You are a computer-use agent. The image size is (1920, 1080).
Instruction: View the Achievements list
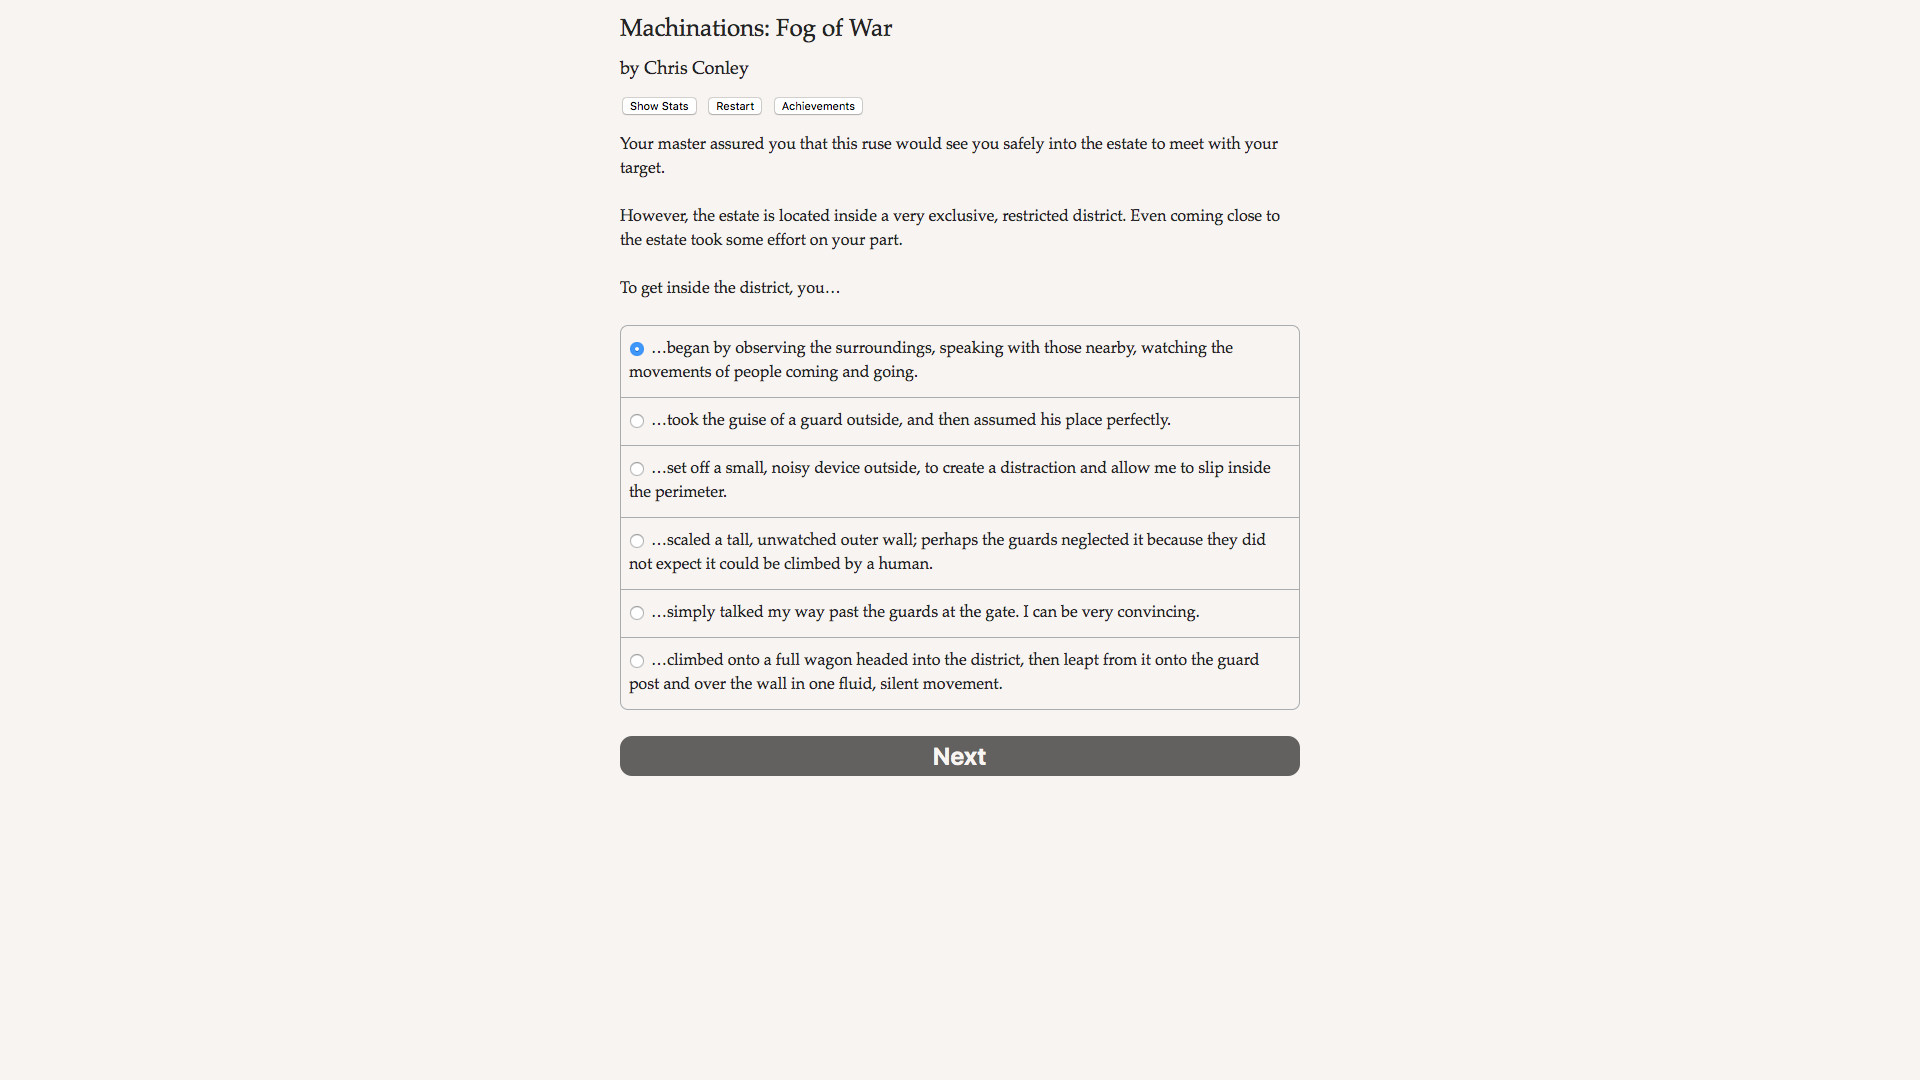pyautogui.click(x=817, y=106)
